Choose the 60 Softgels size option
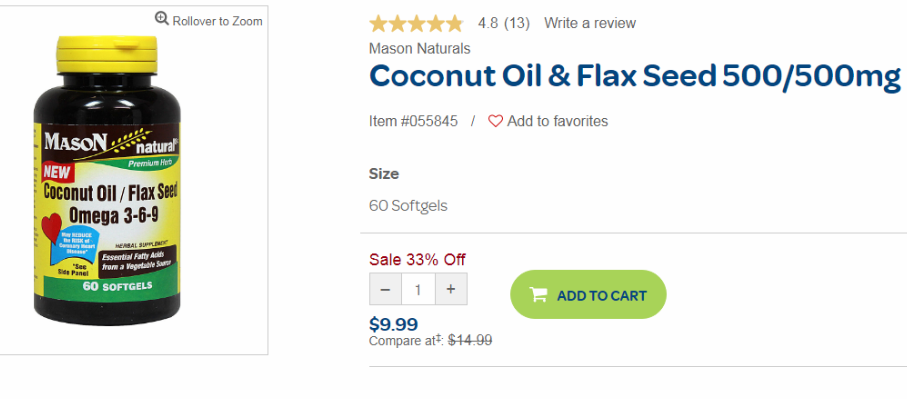The image size is (907, 399). [x=408, y=206]
